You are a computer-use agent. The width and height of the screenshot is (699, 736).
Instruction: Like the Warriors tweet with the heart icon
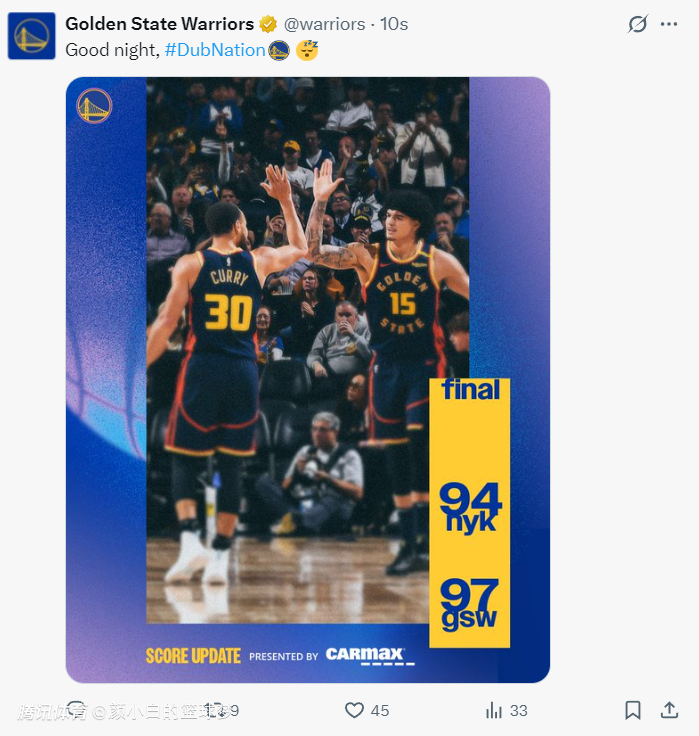click(354, 710)
